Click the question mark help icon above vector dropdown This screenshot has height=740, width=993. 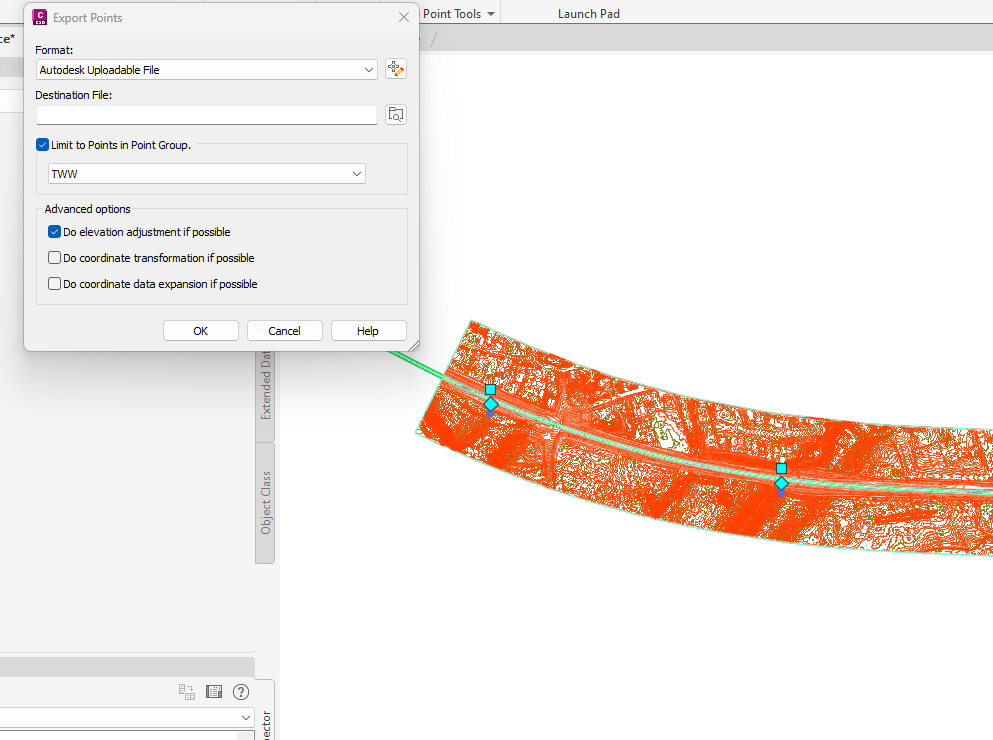(240, 691)
